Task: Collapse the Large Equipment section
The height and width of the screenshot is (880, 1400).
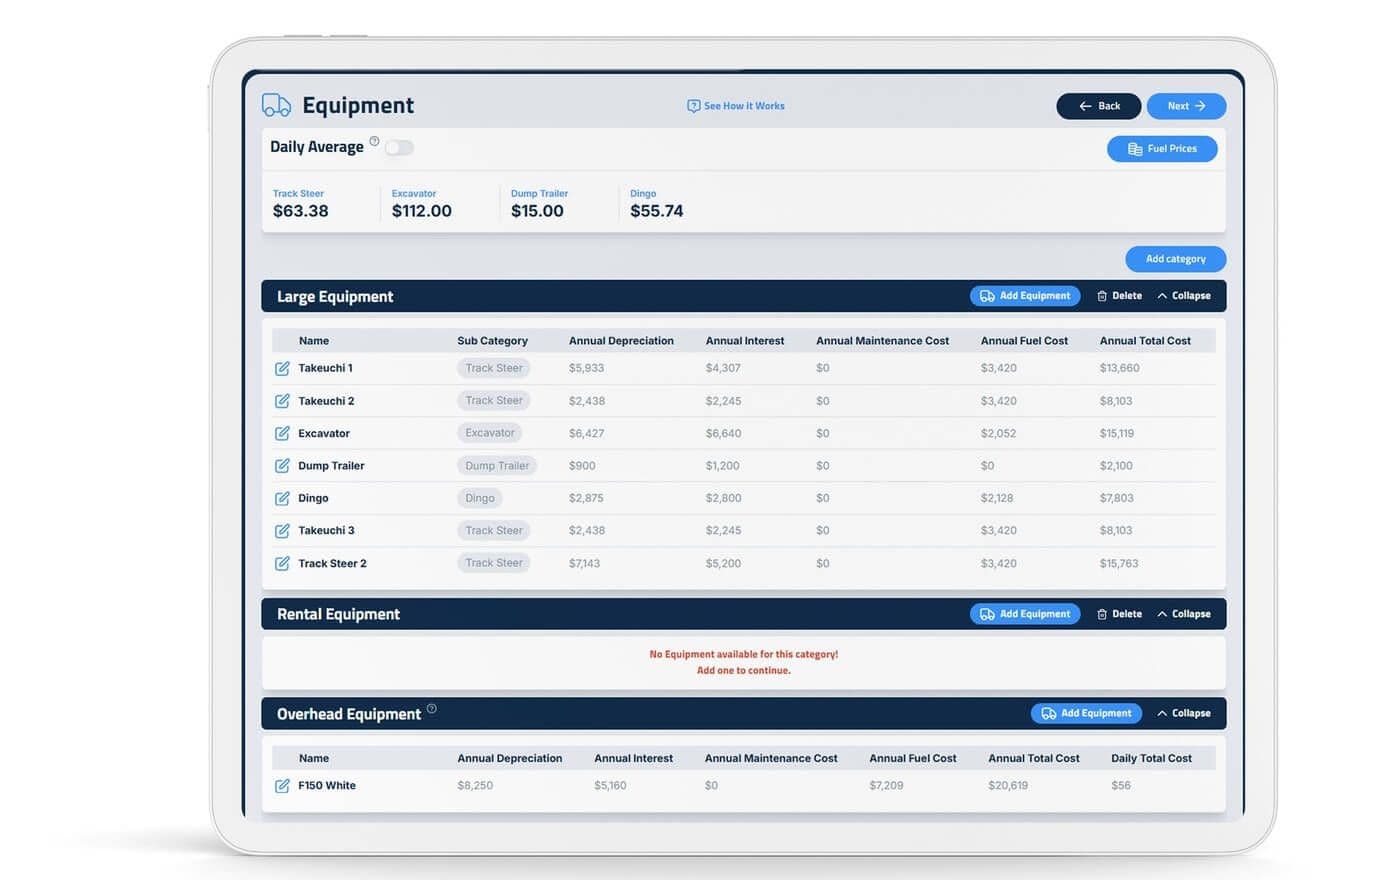Action: click(1183, 296)
